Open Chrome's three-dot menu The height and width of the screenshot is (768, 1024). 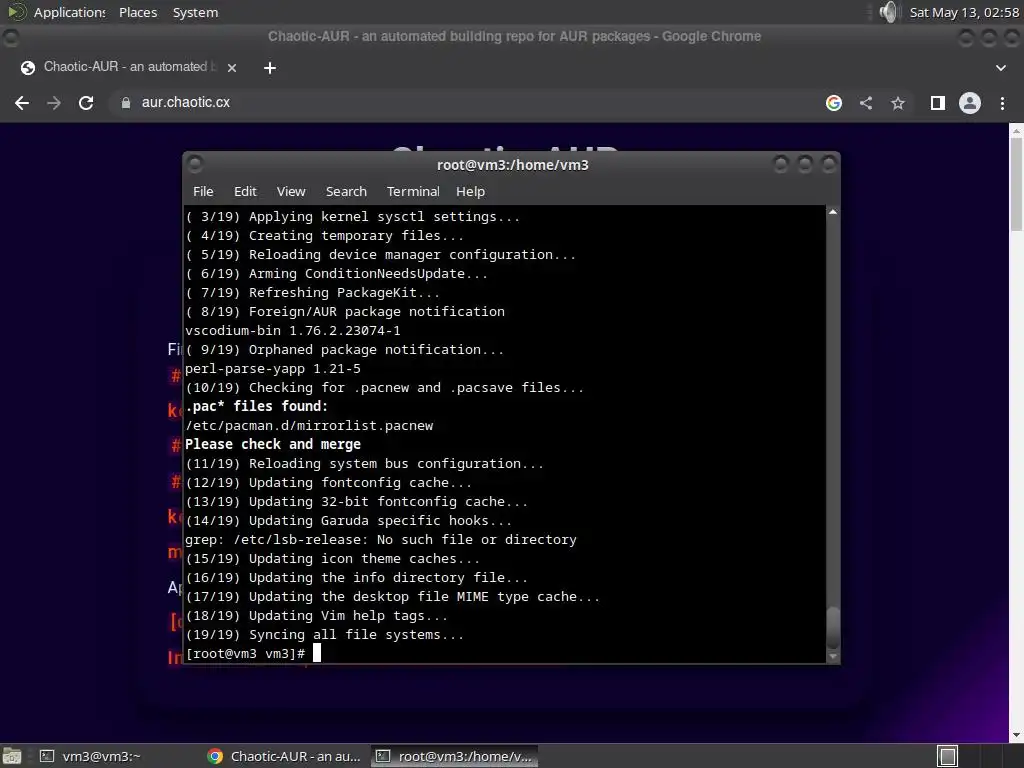click(x=1002, y=103)
